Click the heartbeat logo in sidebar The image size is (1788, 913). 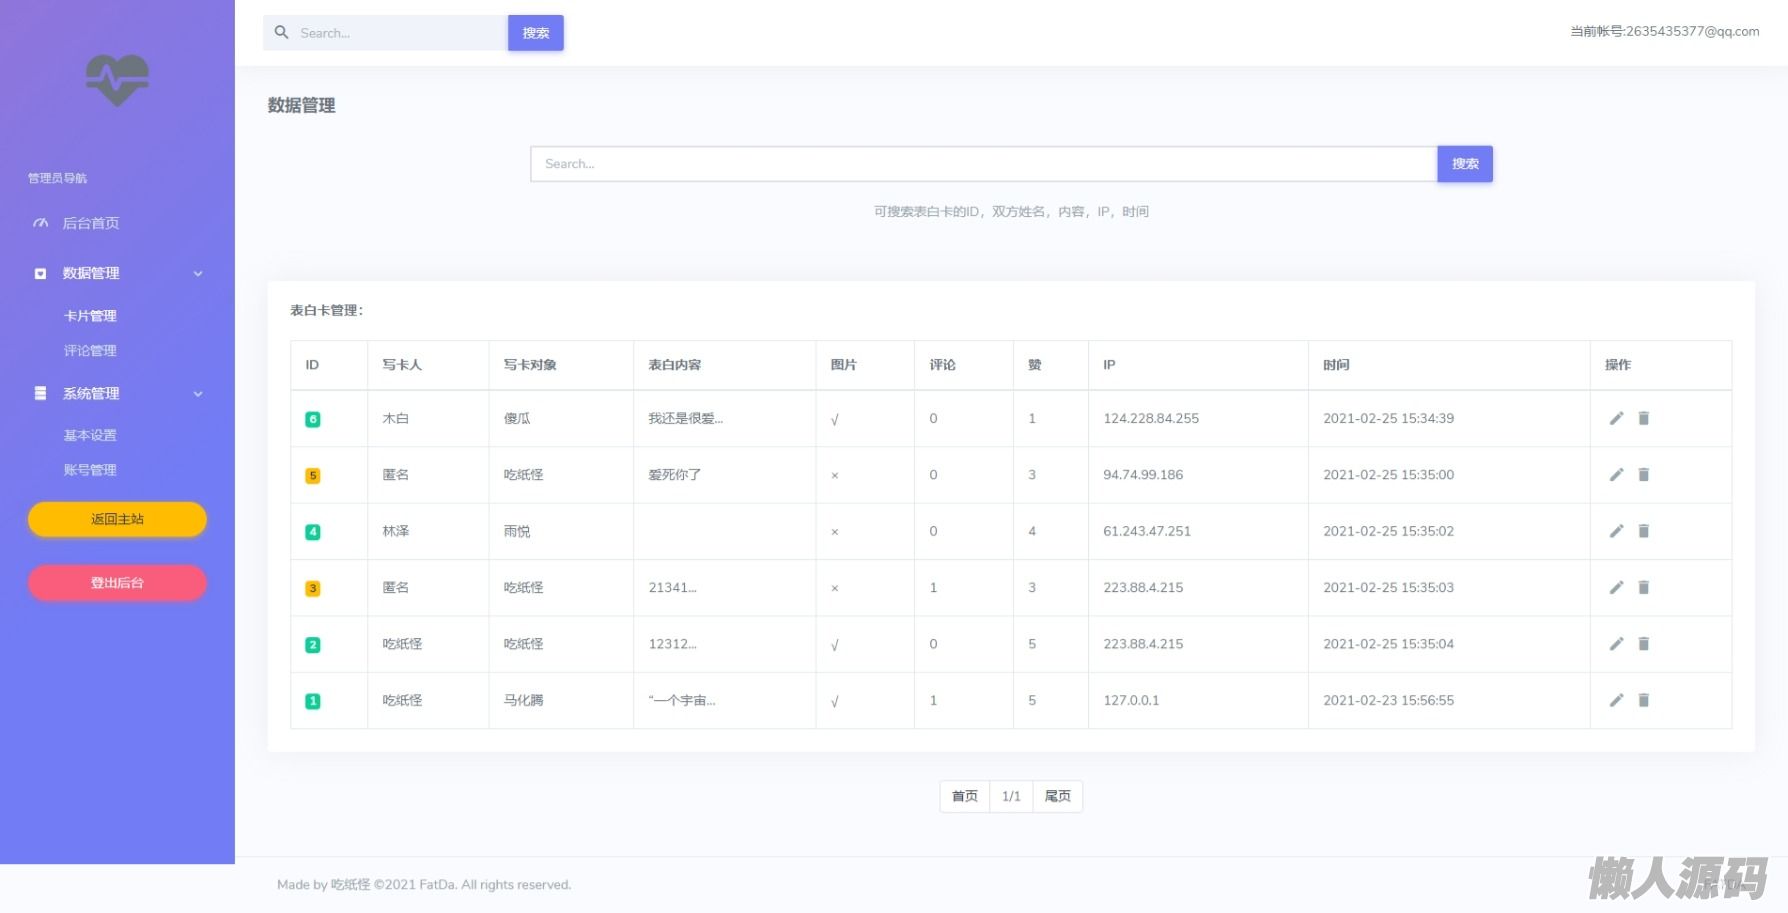click(117, 80)
